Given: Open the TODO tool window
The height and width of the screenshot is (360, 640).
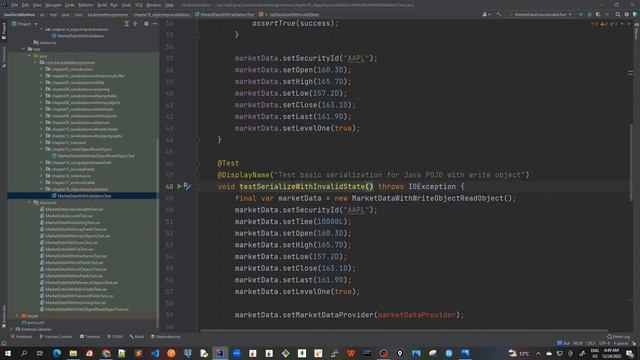Looking at the screenshot, I should tap(115, 337).
